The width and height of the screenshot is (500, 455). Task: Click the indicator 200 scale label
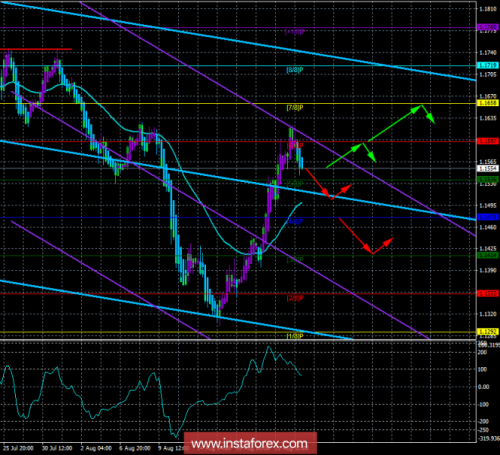[482, 352]
